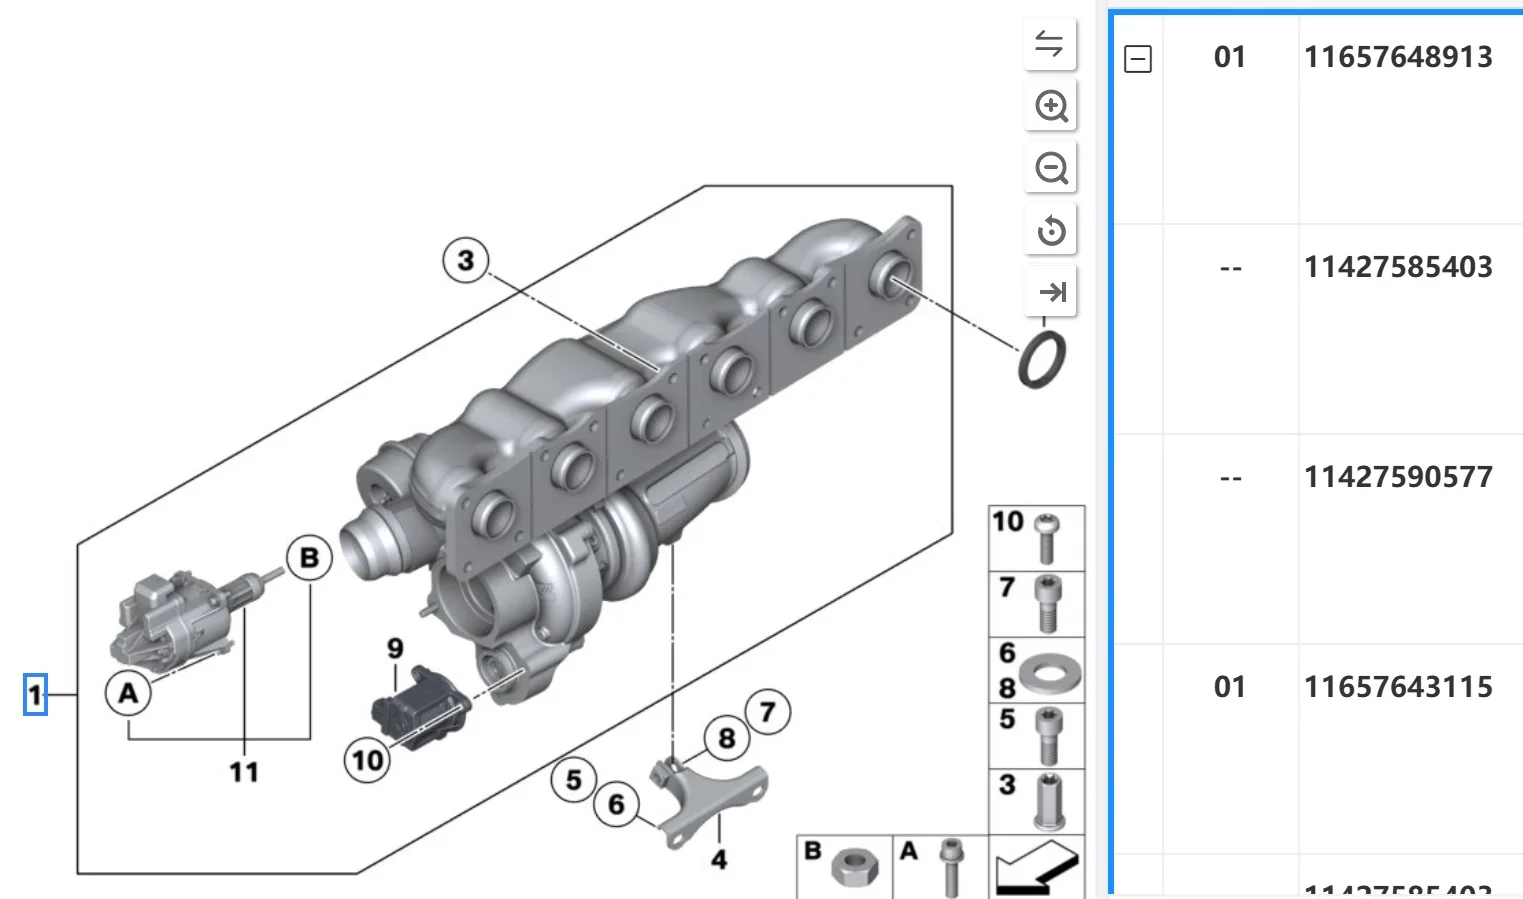This screenshot has width=1523, height=899.
Task: Reset diagram rotation with the circular arrow
Action: pos(1050,230)
